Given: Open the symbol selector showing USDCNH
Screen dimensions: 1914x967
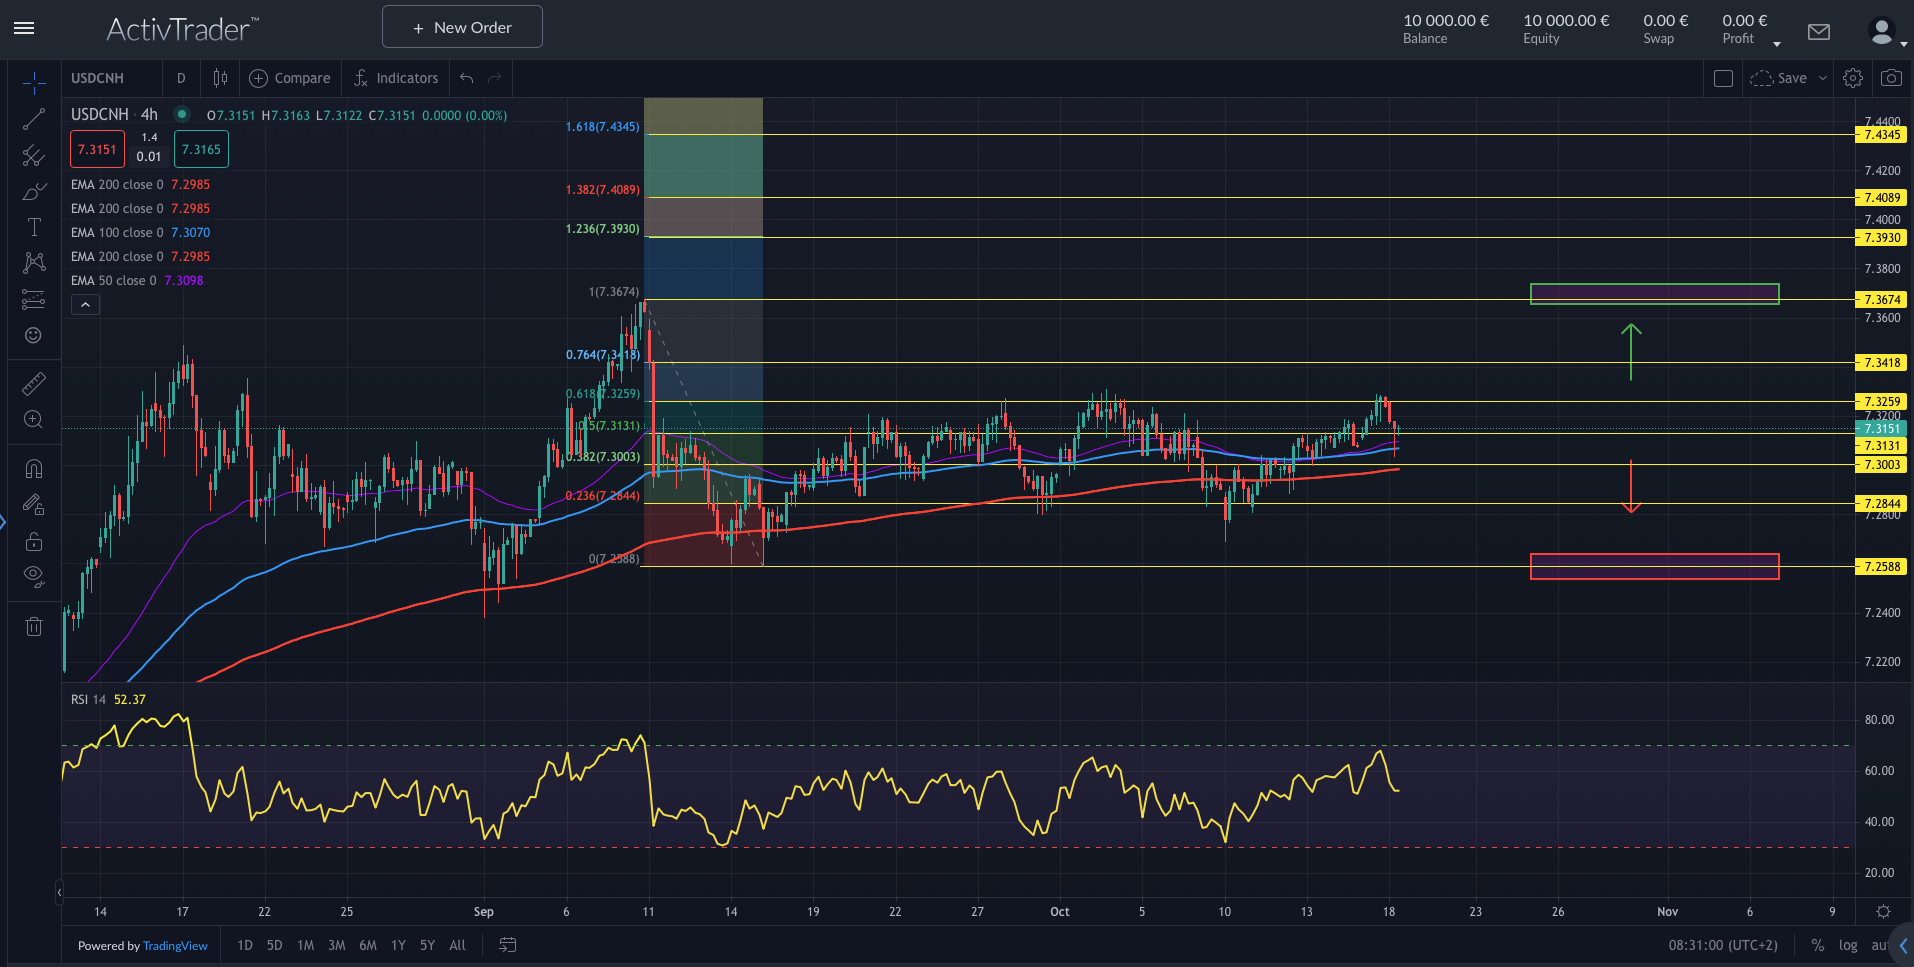Looking at the screenshot, I should (100, 77).
